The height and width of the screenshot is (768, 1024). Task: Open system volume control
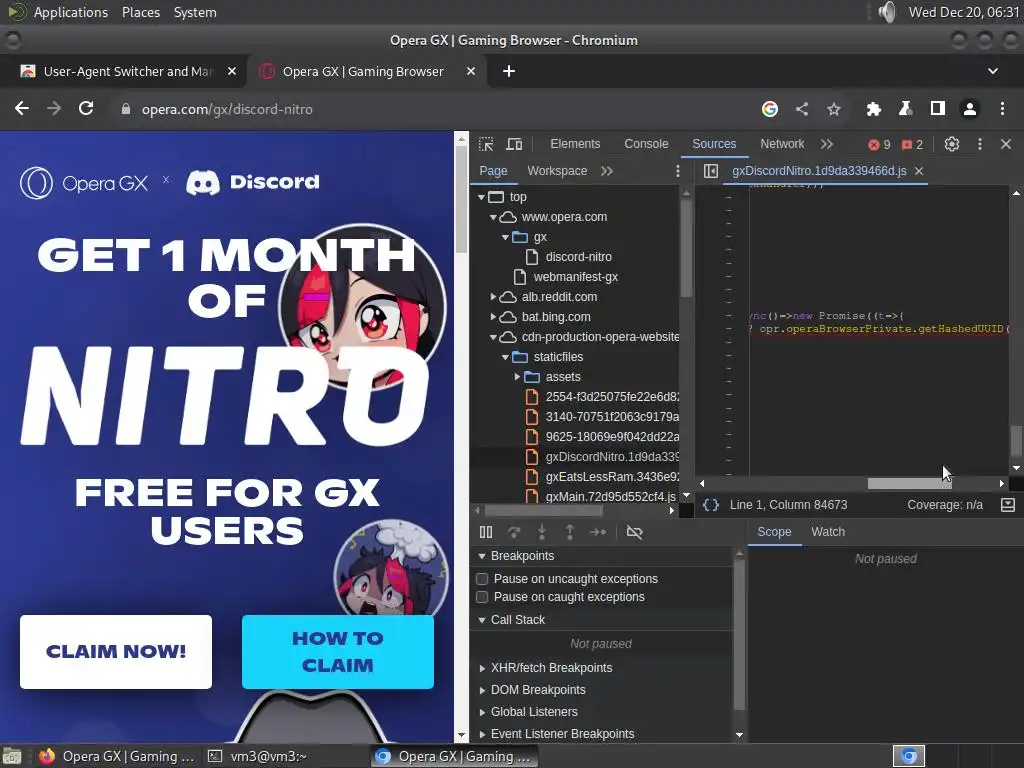click(x=887, y=12)
